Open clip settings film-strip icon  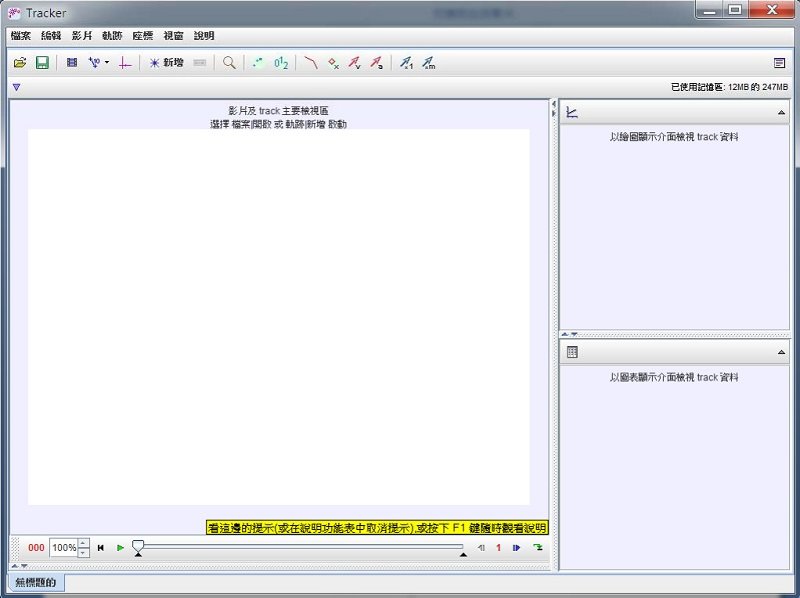point(72,63)
